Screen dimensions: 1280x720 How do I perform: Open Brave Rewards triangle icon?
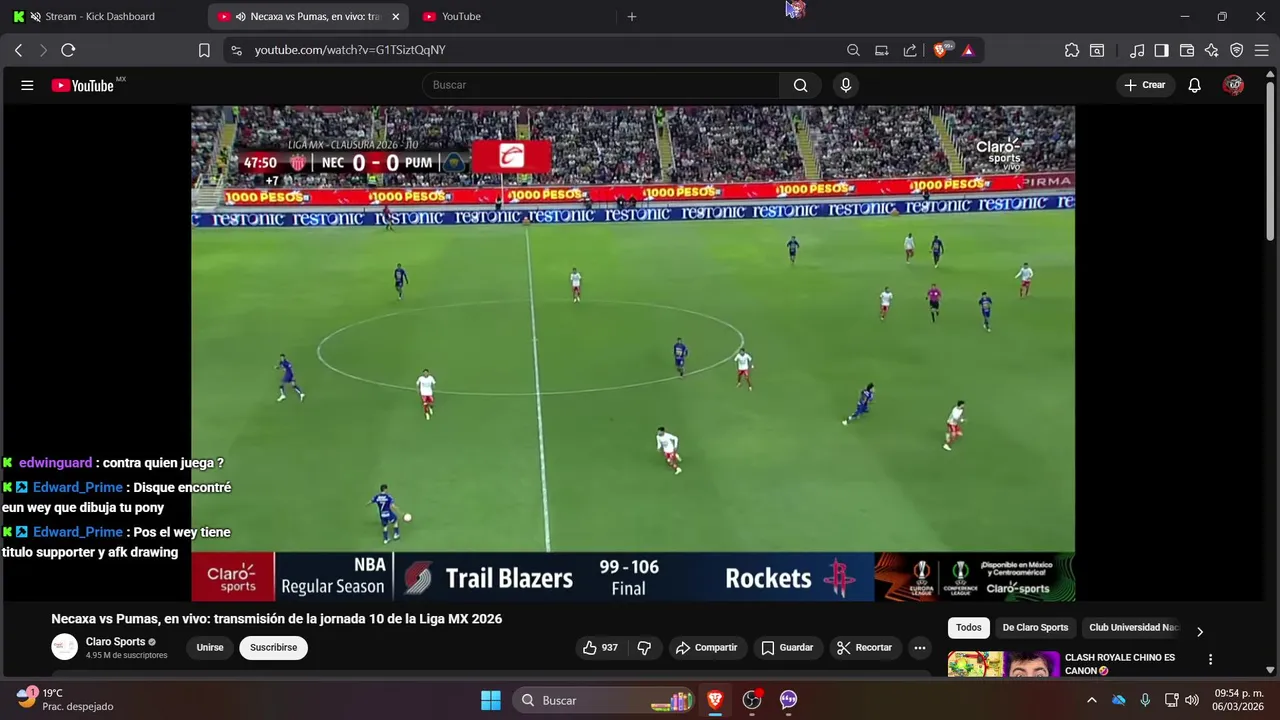(968, 50)
